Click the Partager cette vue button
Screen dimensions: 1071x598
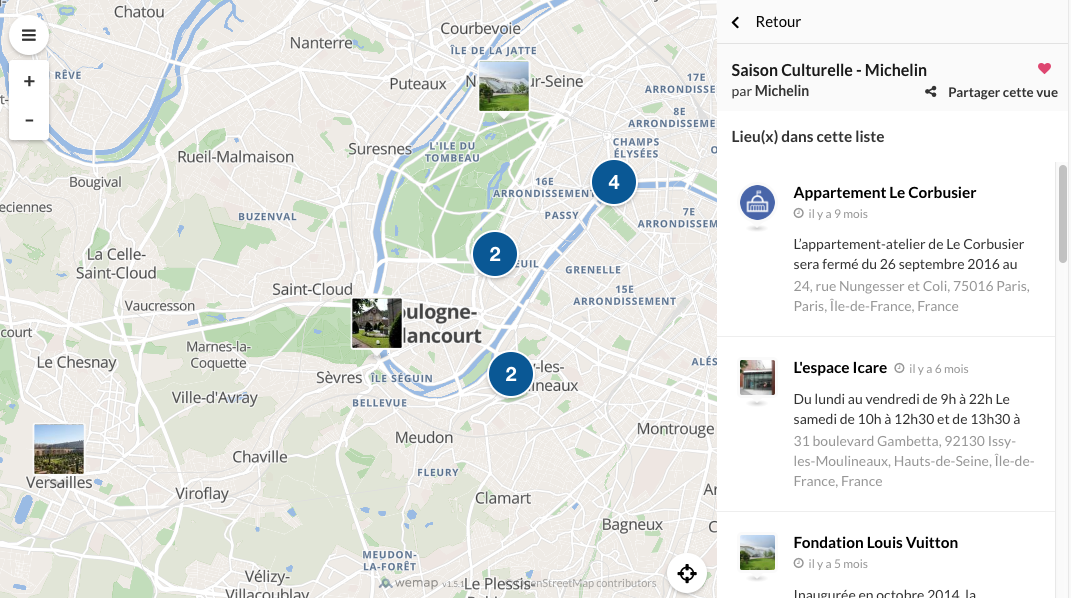(1002, 92)
